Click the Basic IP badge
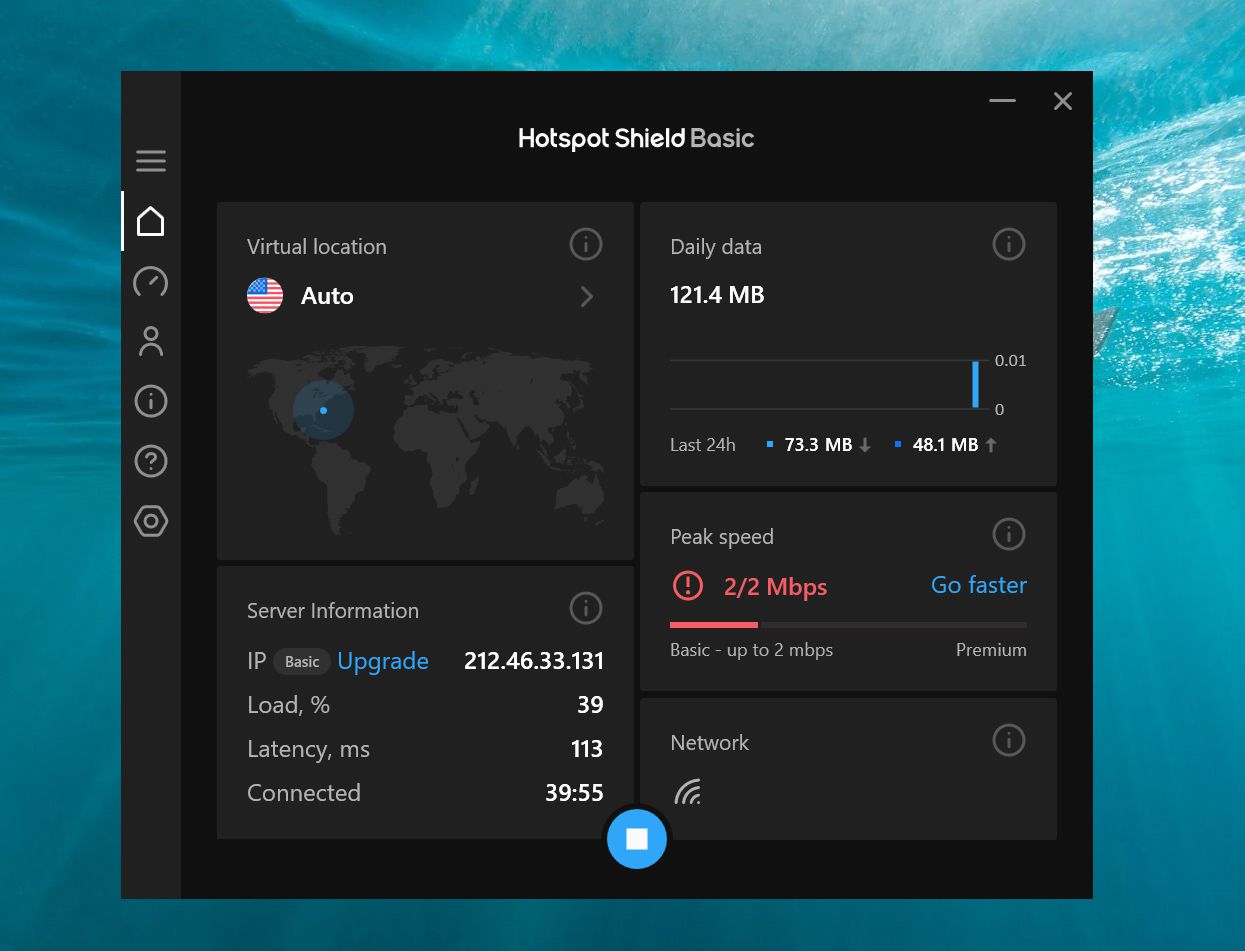Viewport: 1245px width, 951px height. pos(302,661)
